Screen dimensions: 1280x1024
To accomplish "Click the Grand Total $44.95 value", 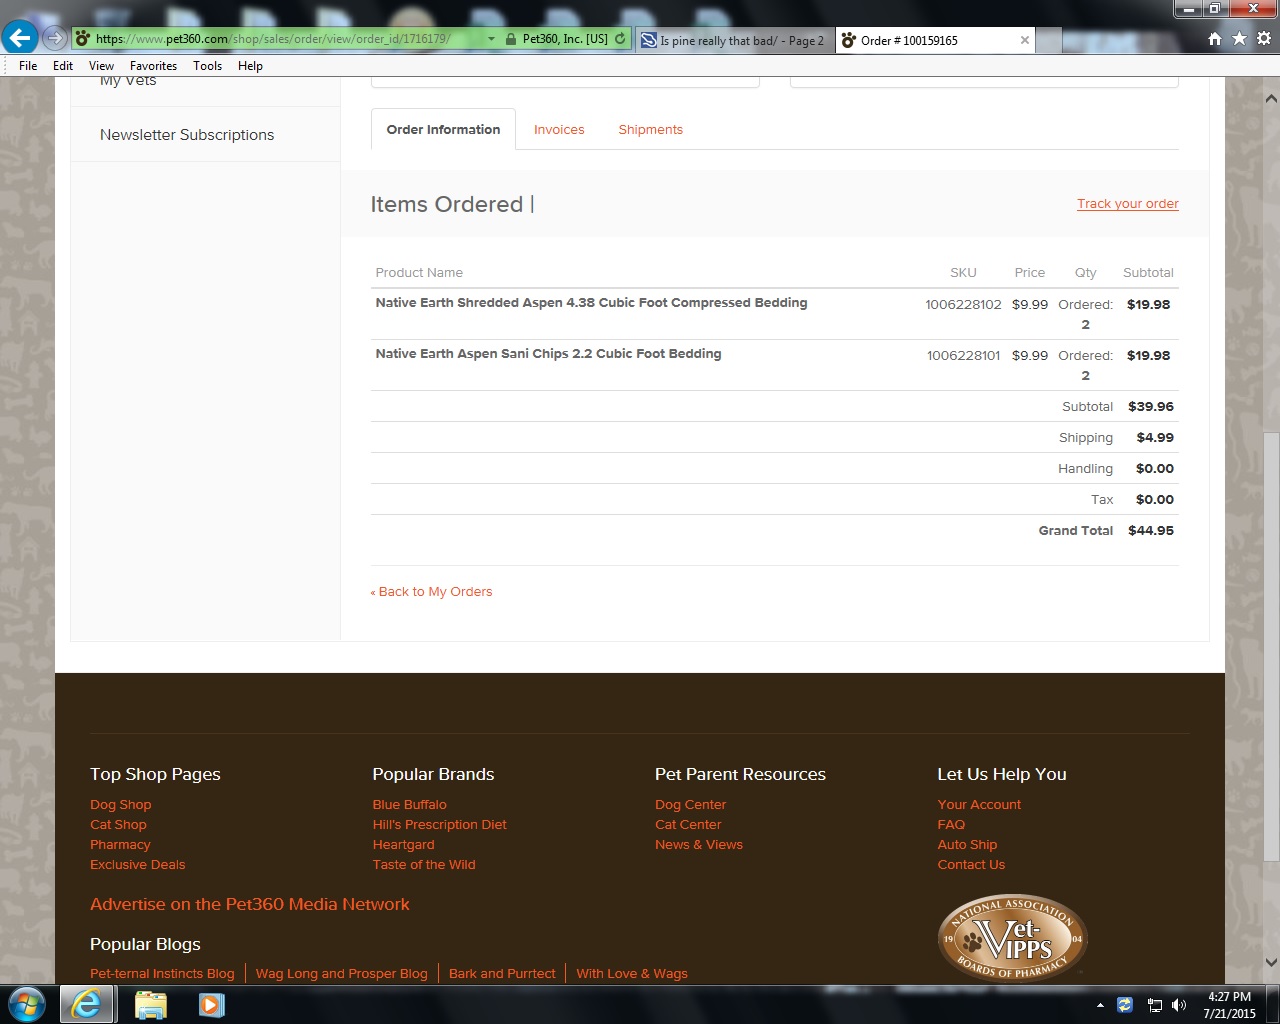I will tap(1151, 530).
